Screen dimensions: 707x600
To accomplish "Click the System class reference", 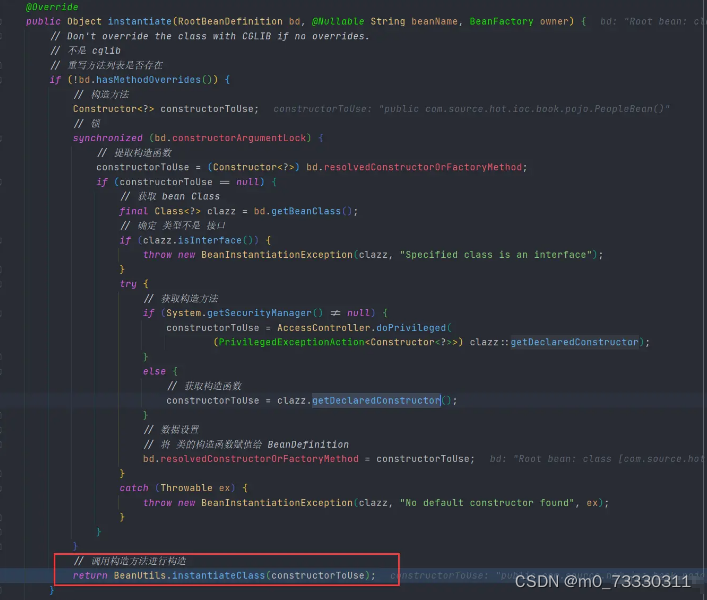I will [x=184, y=313].
